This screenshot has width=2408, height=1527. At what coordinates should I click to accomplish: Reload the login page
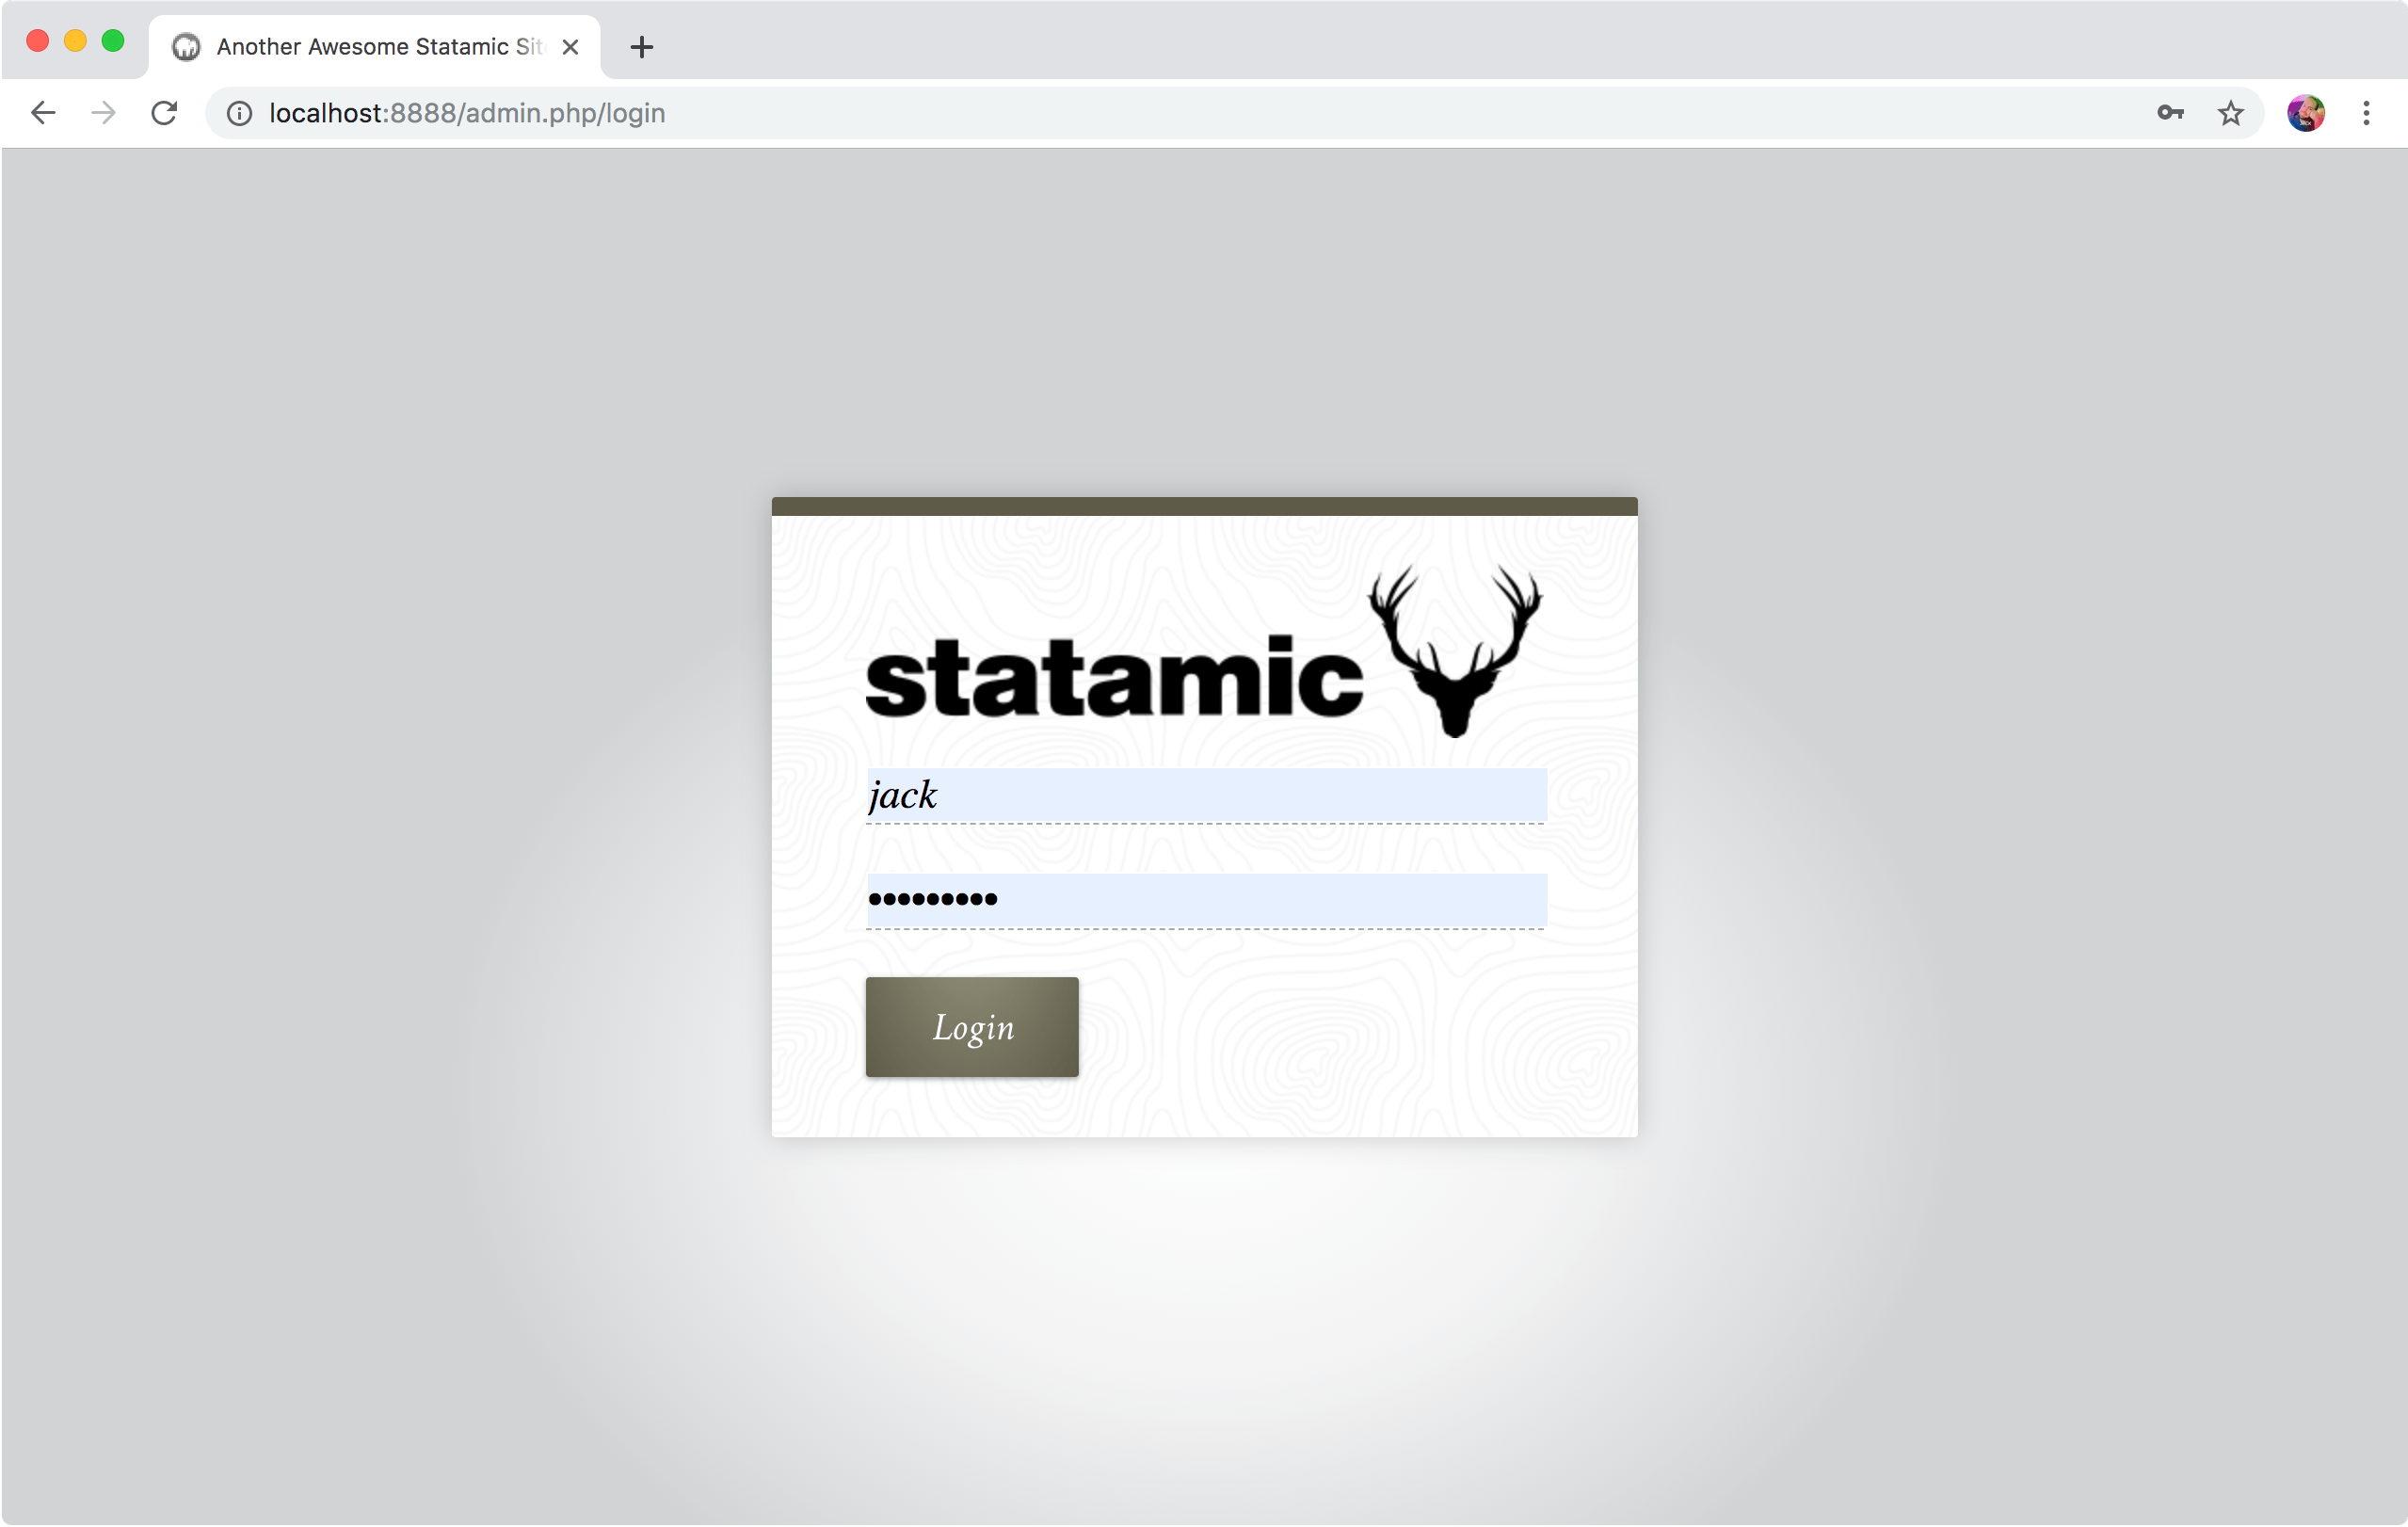165,113
